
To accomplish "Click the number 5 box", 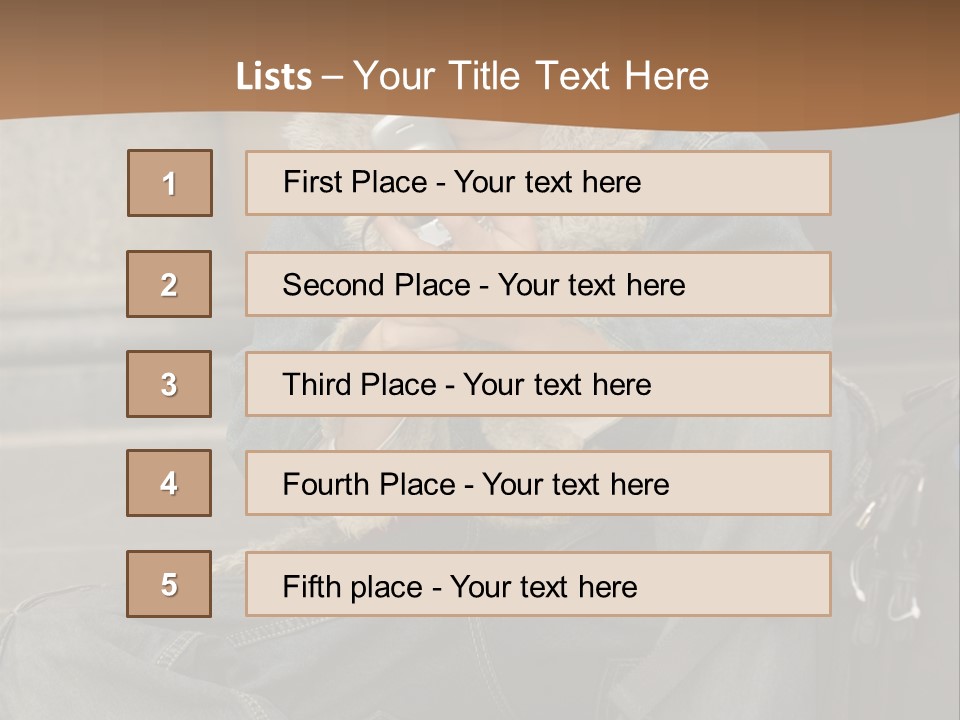I will [169, 584].
